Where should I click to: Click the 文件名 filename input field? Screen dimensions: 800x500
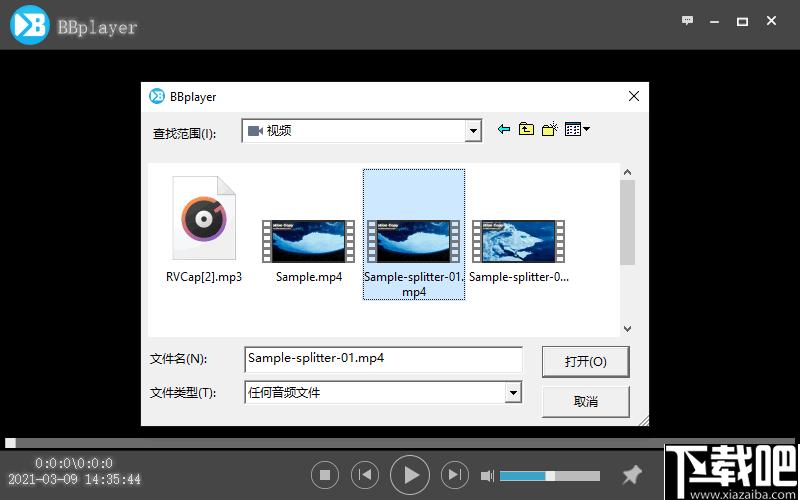(x=383, y=358)
